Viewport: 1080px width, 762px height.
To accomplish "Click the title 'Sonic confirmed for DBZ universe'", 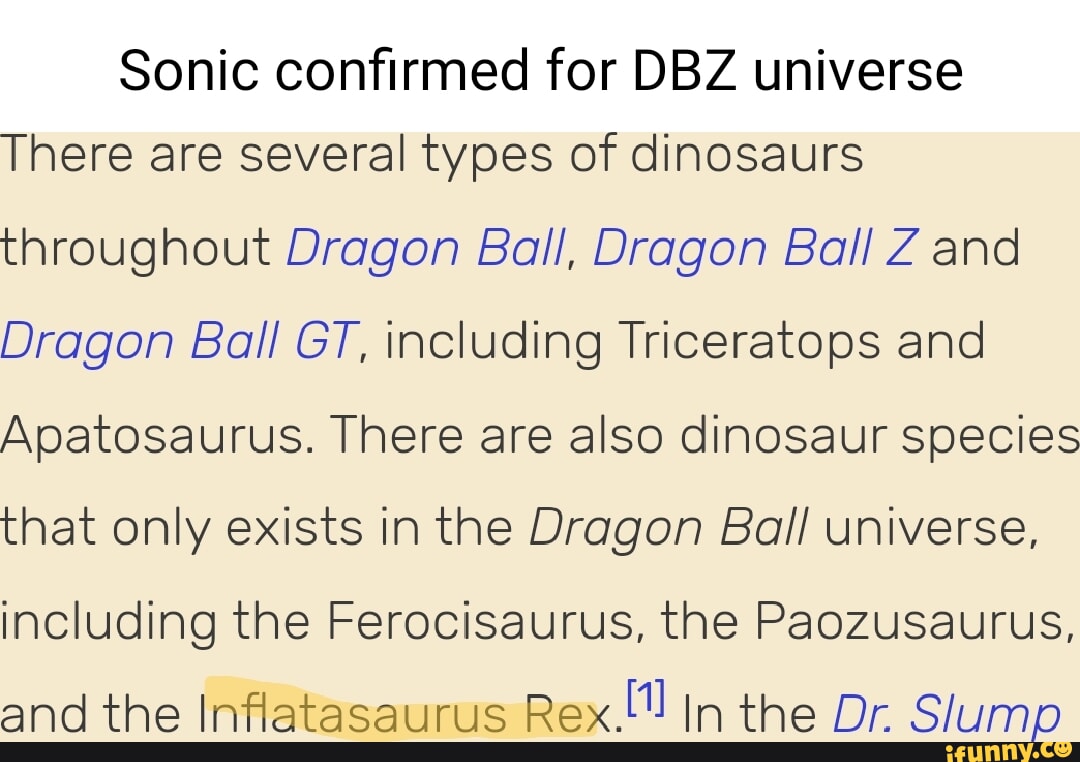I will click(541, 70).
